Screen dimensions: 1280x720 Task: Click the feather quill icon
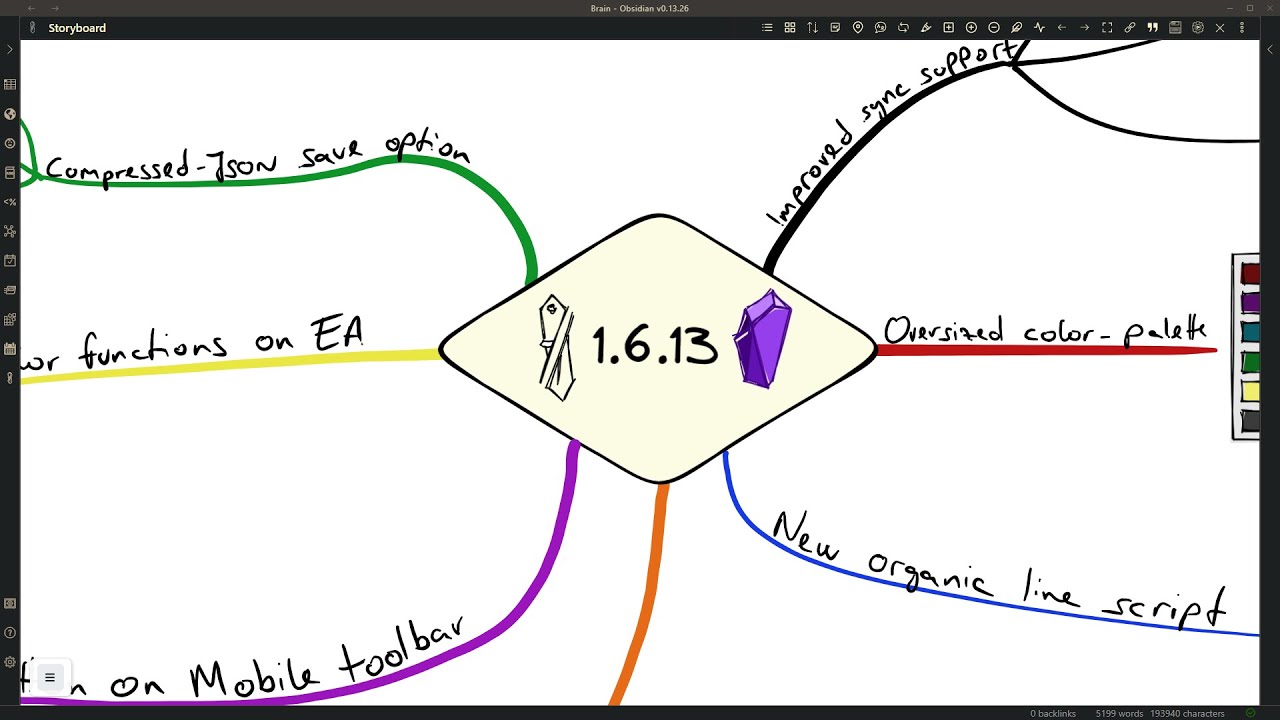tap(1016, 28)
